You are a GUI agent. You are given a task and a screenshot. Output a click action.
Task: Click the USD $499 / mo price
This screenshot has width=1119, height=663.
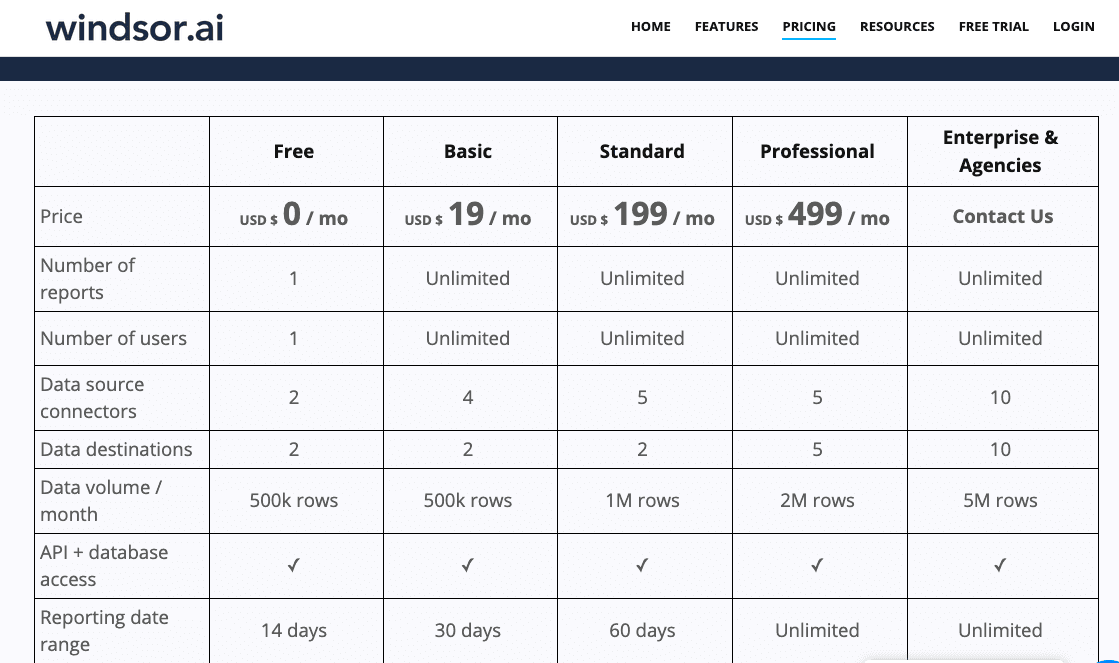click(x=817, y=216)
